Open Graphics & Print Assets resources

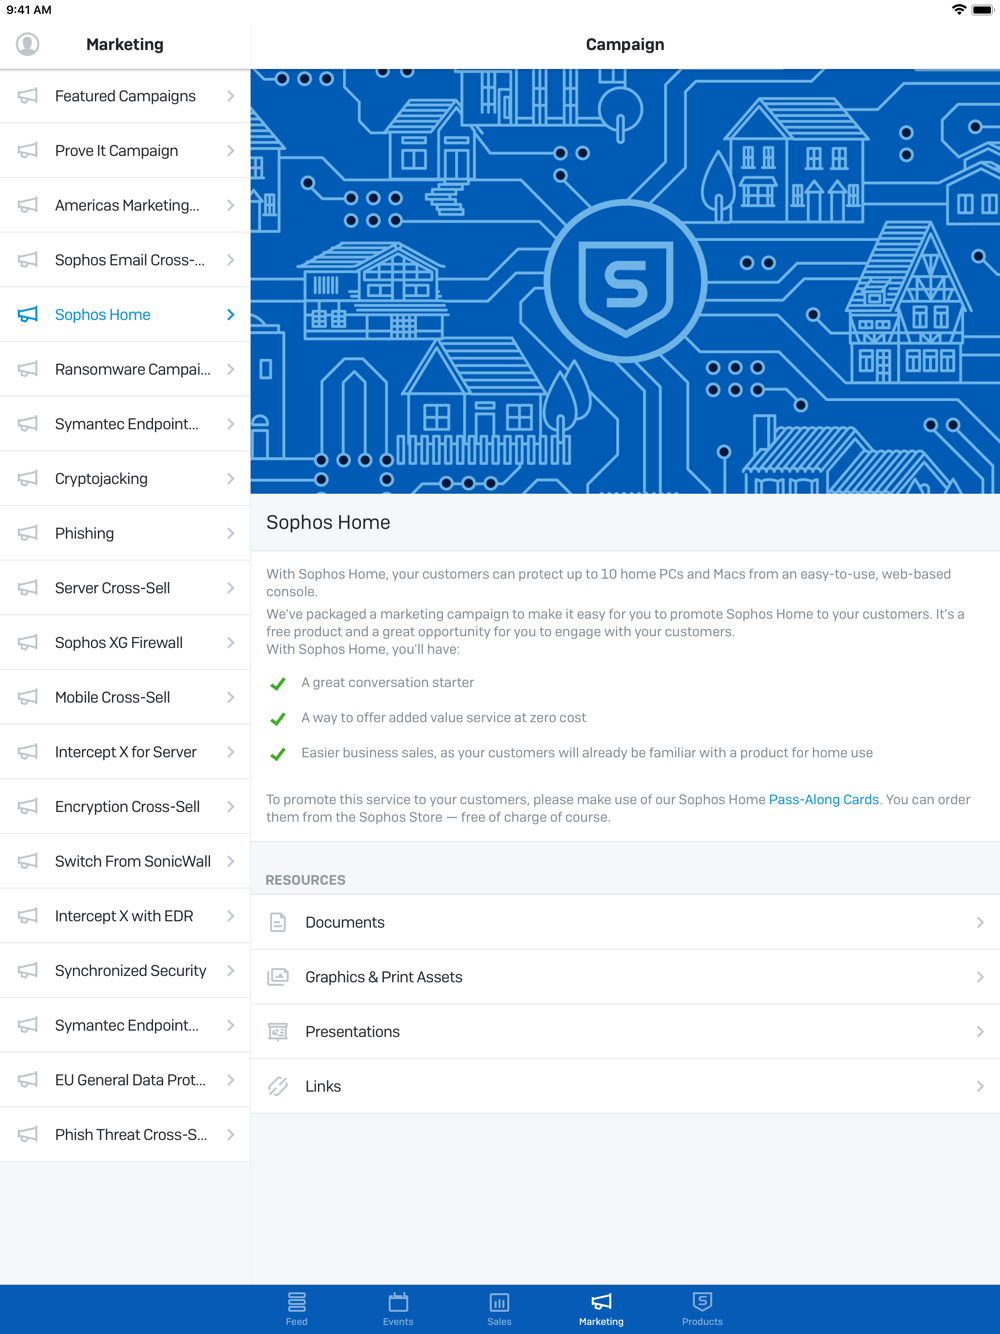(x=625, y=977)
